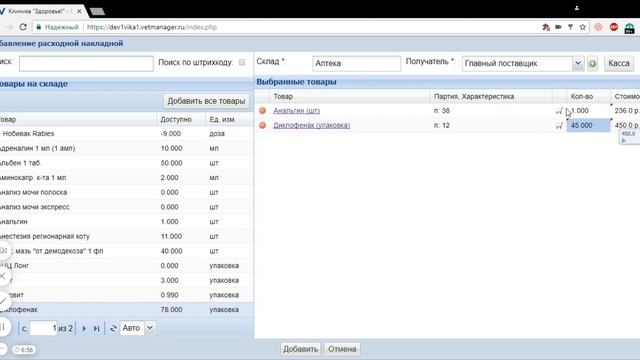Open the AdBlock extension icon
Viewport: 640px width, 360px height.
point(613,27)
